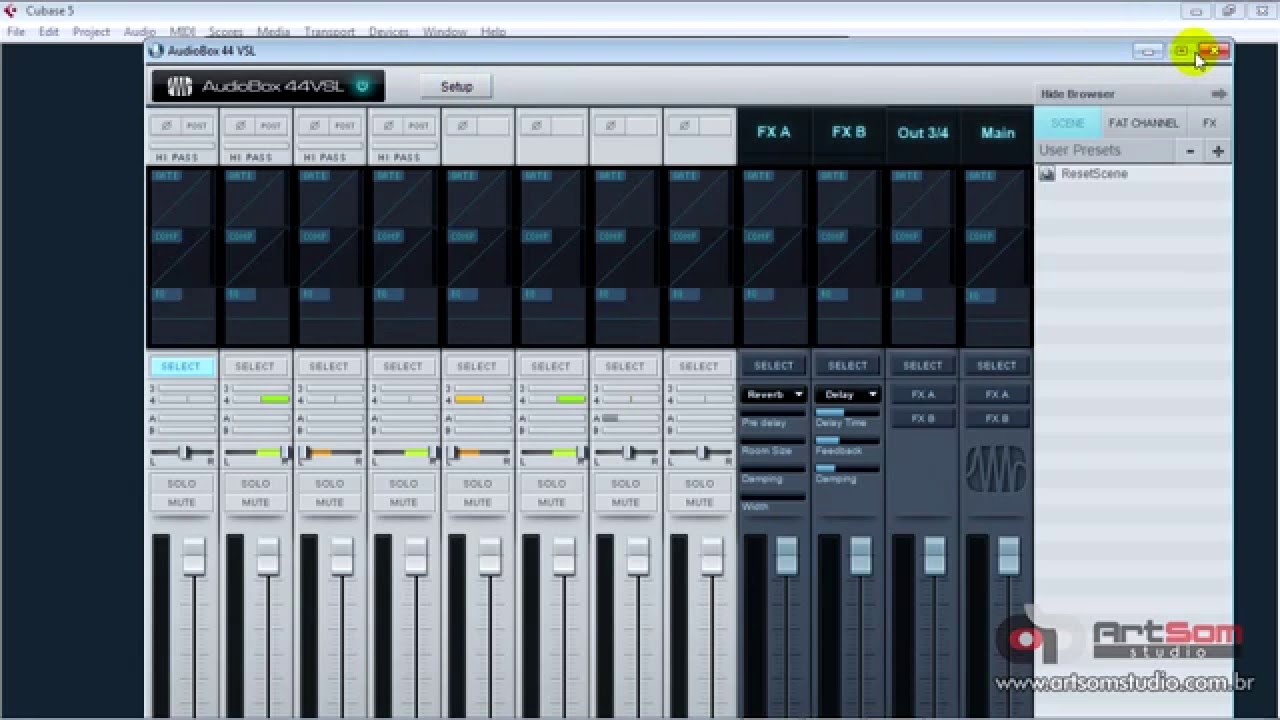This screenshot has width=1280, height=720.
Task: Open the COMP graph on Main channel
Action: 995,258
